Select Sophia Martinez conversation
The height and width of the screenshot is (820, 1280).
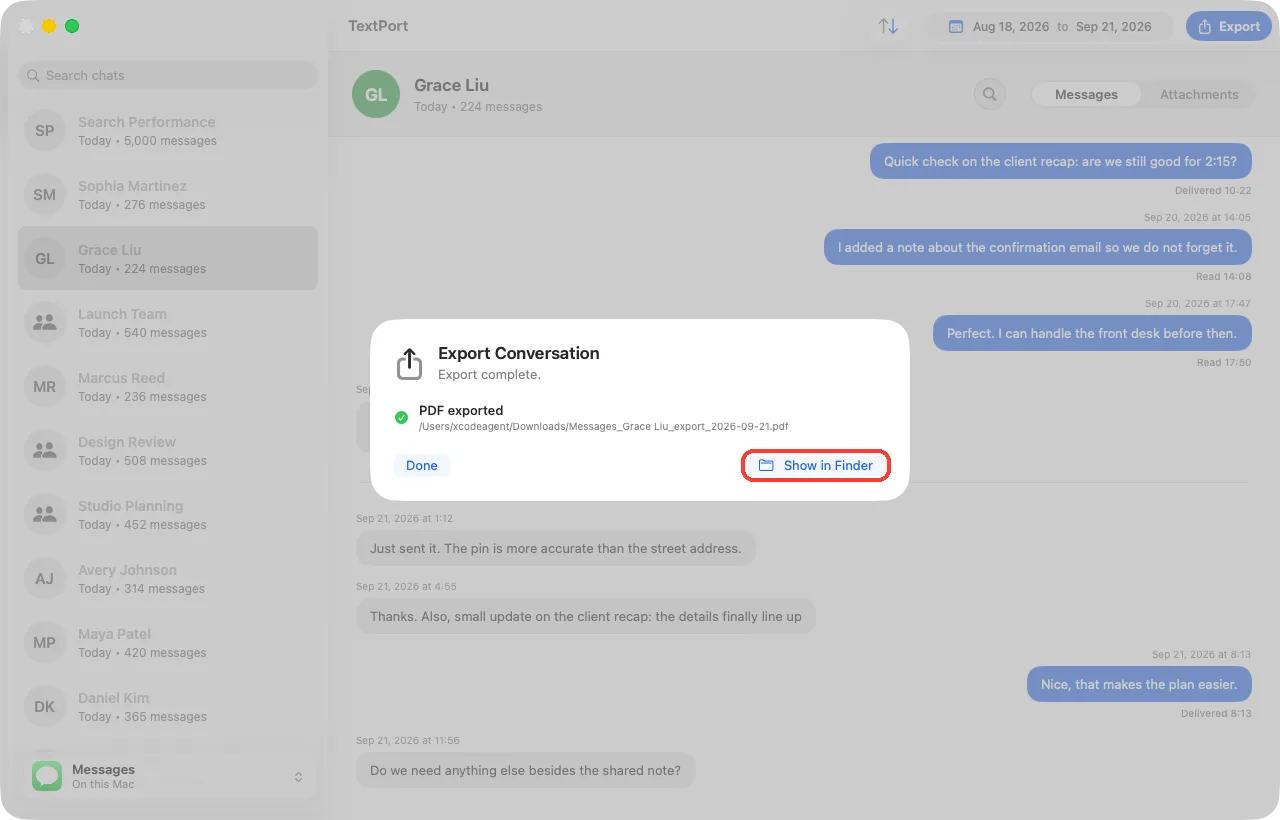(168, 194)
